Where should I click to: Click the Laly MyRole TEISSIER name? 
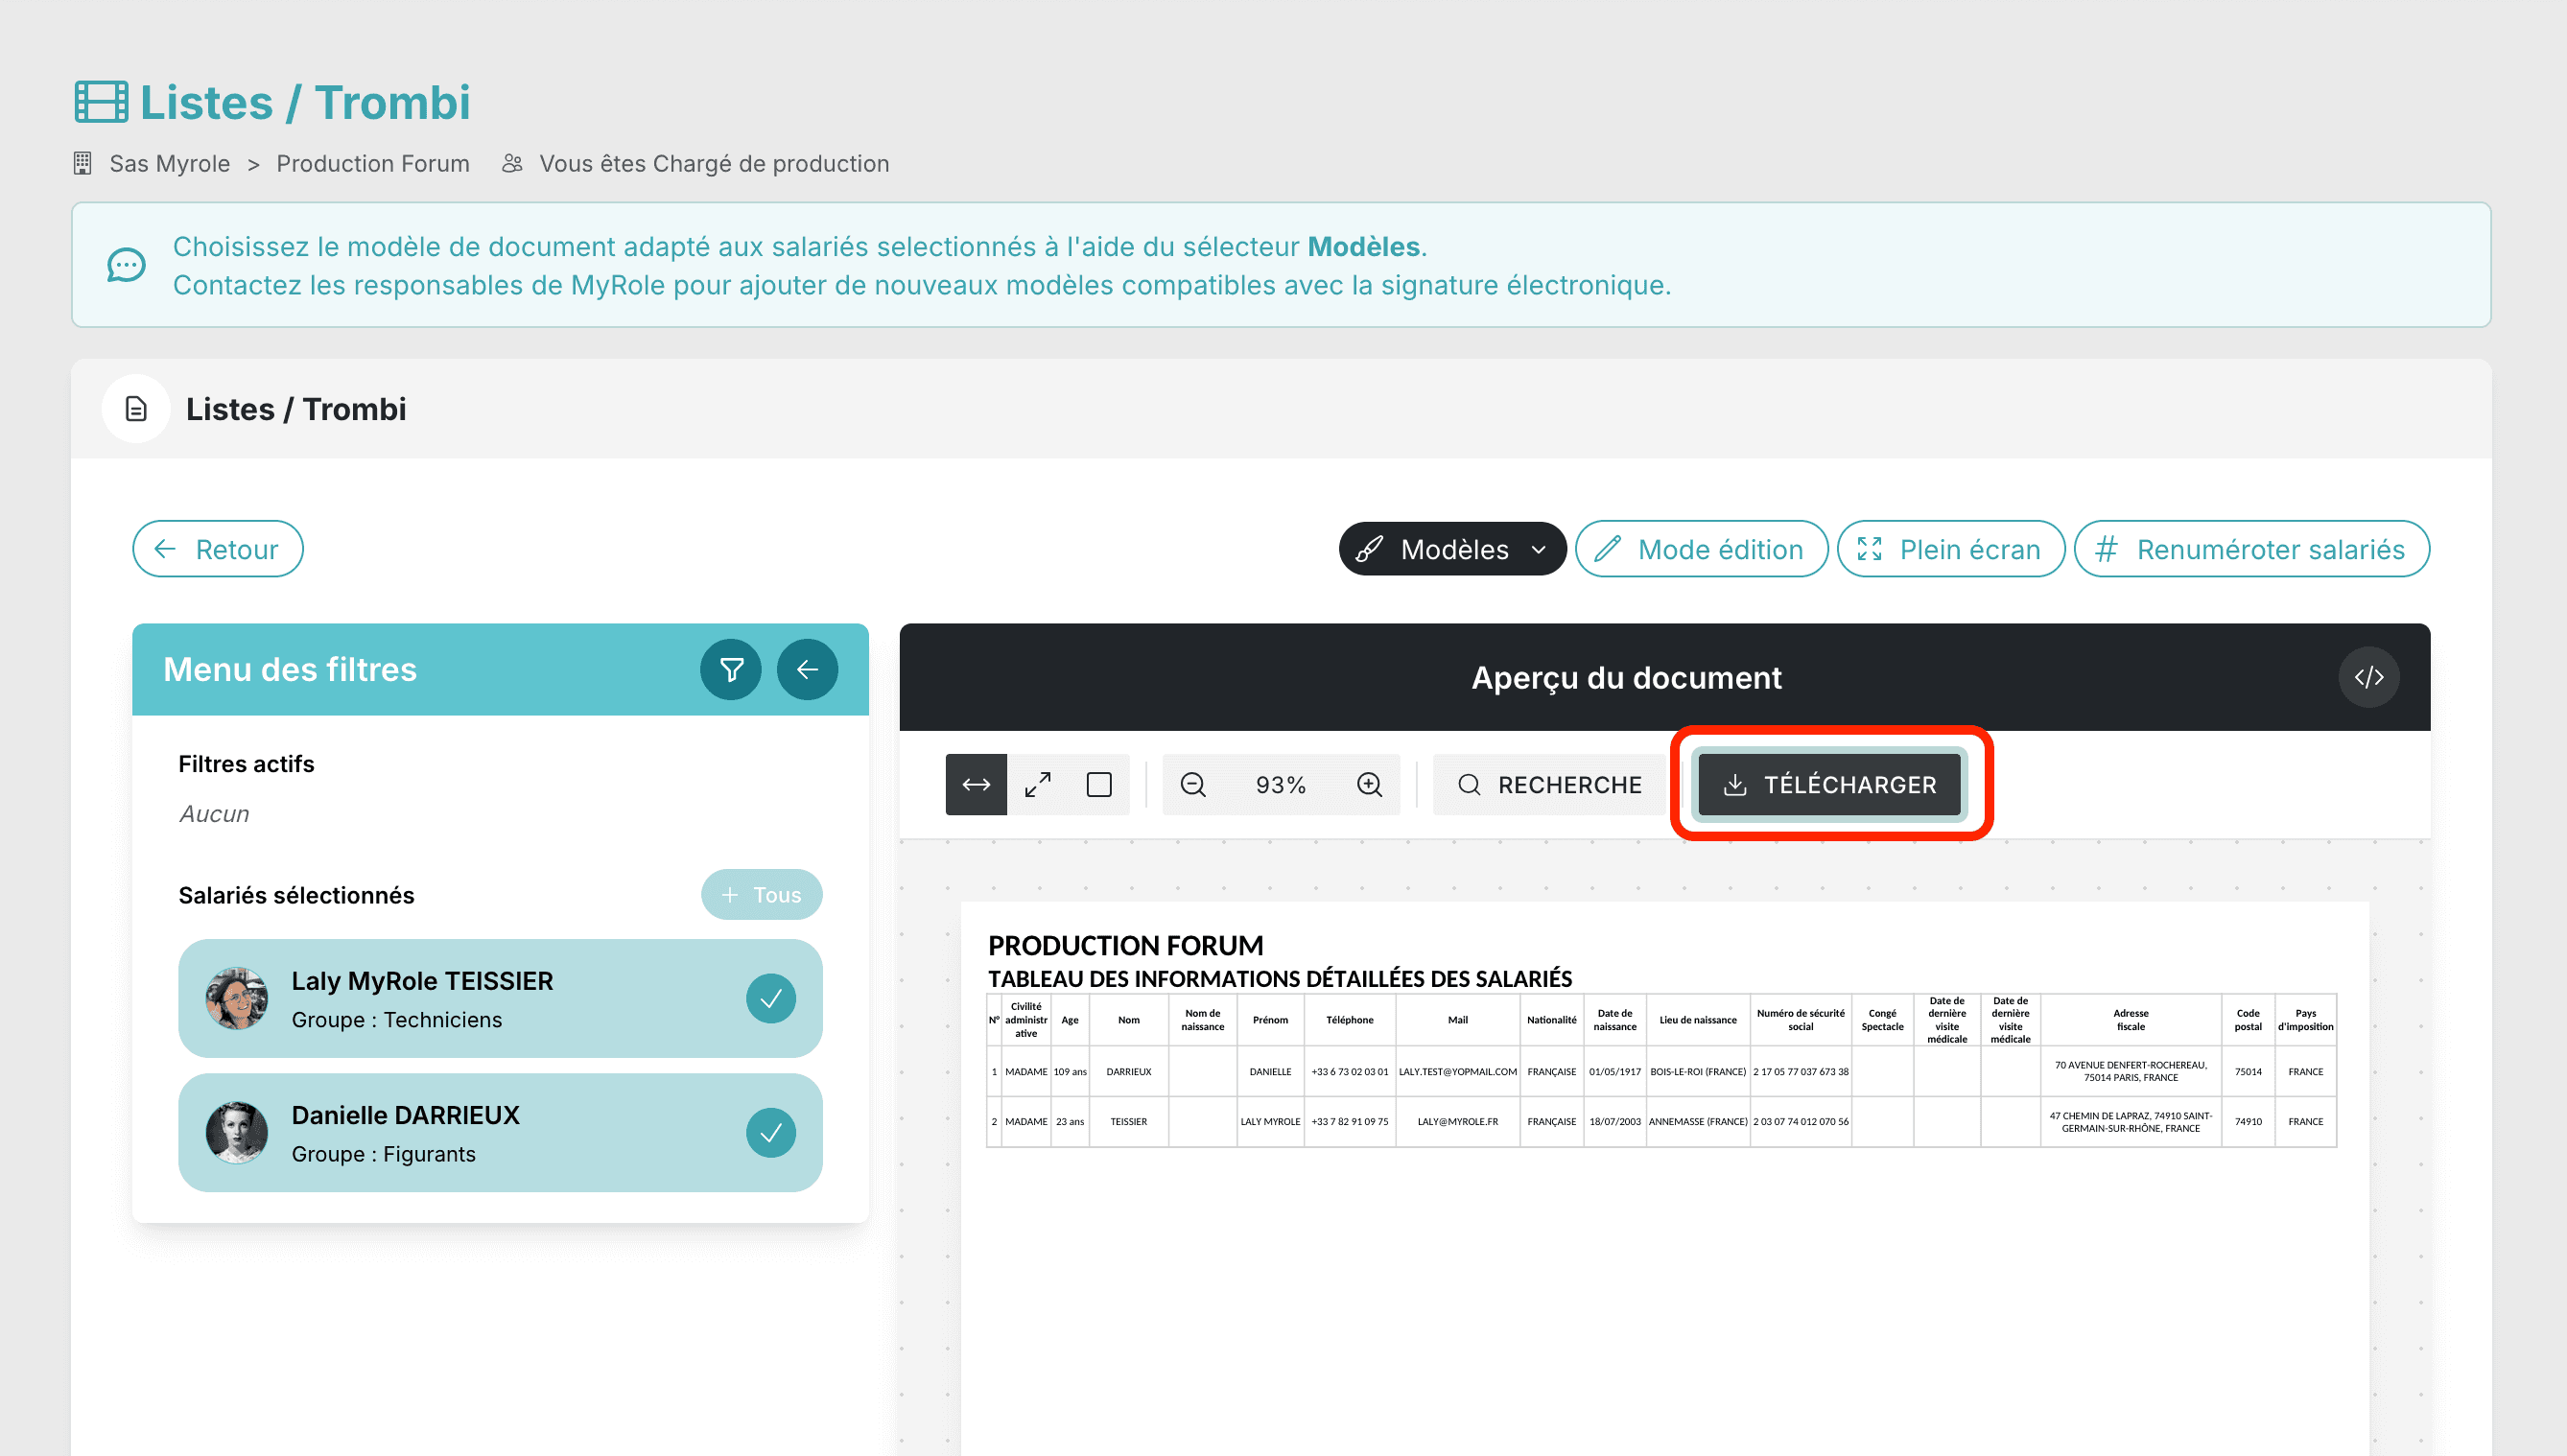point(422,981)
